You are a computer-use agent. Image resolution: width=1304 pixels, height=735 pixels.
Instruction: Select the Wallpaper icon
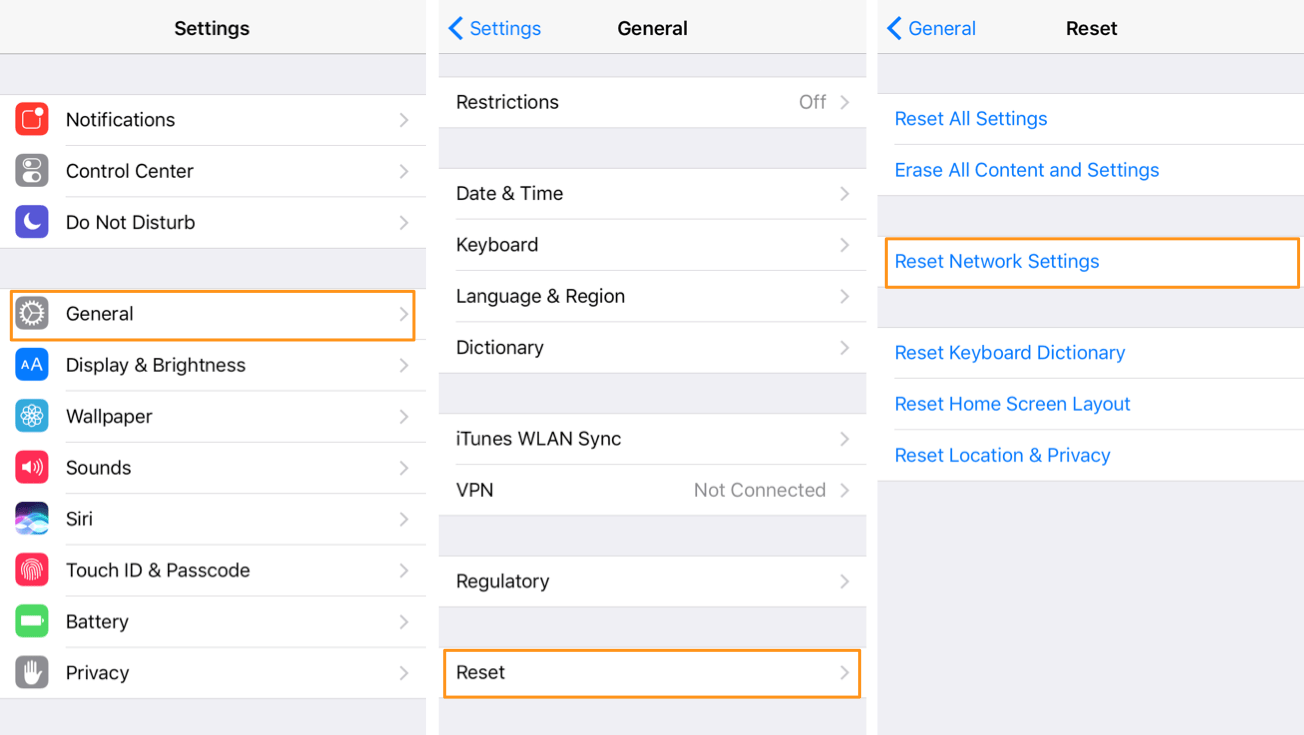(31, 416)
